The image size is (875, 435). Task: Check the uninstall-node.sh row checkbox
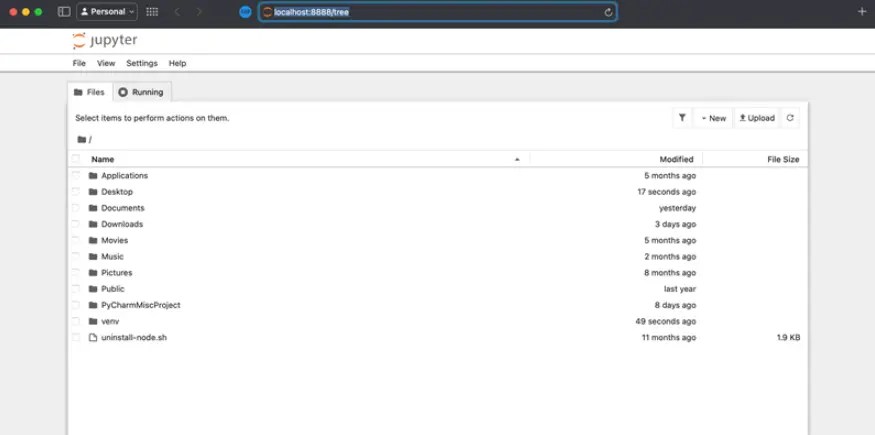76,337
